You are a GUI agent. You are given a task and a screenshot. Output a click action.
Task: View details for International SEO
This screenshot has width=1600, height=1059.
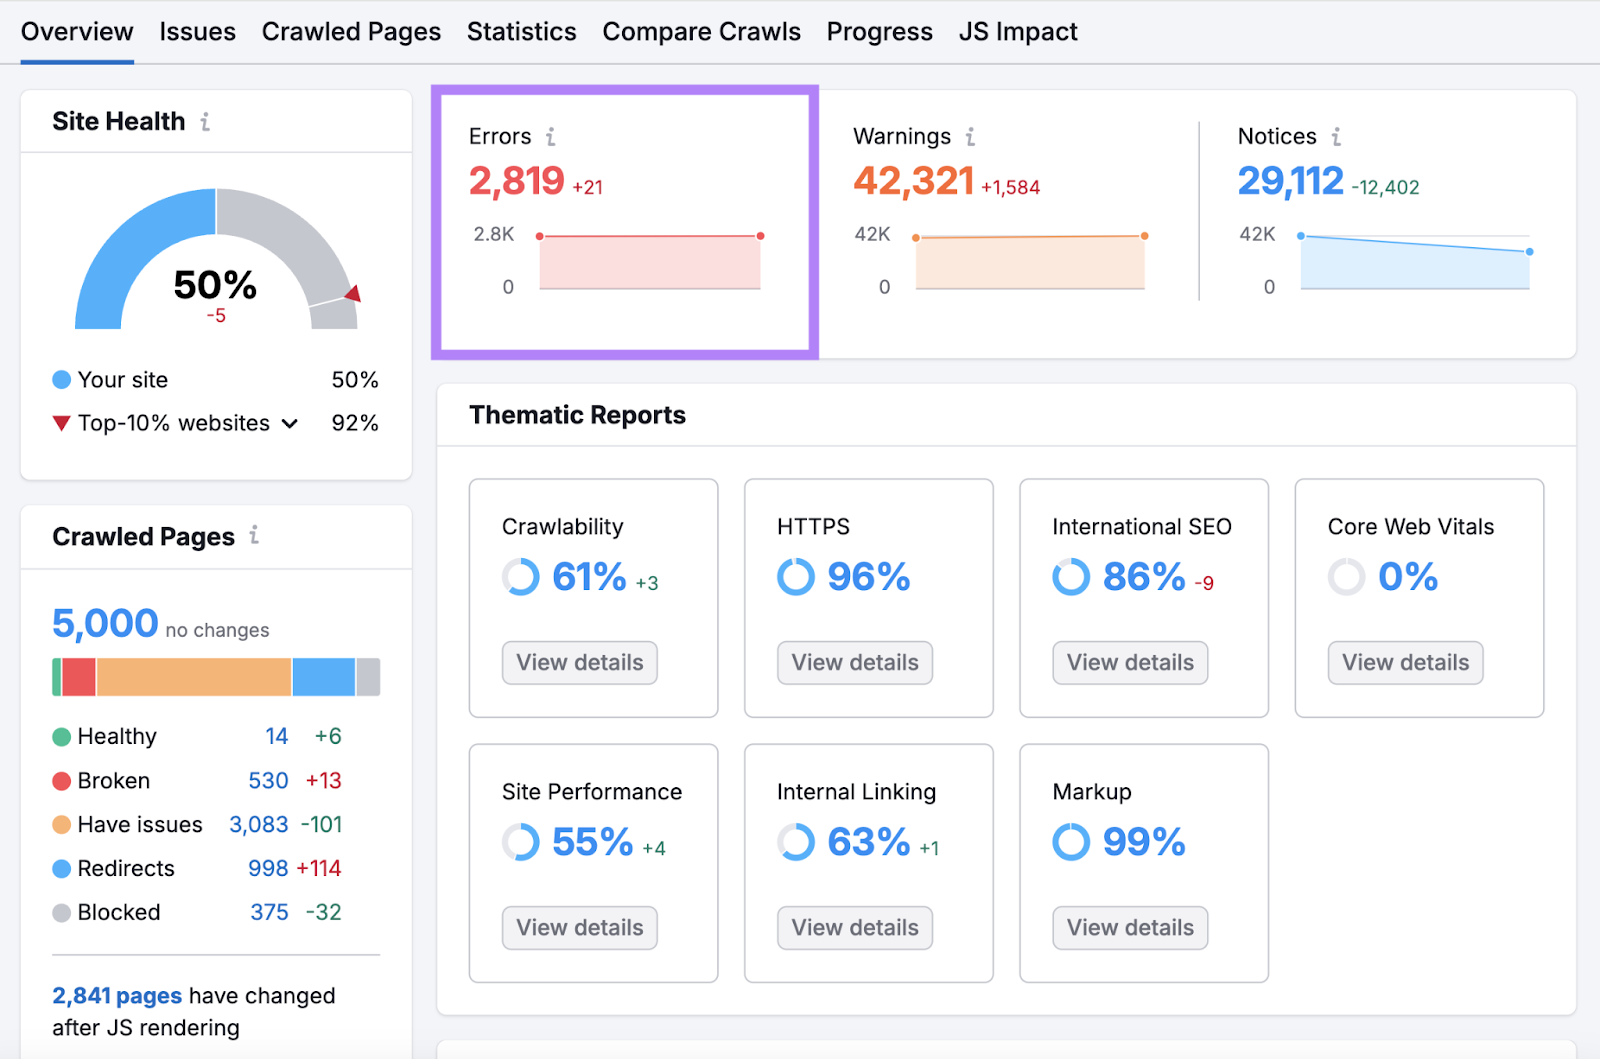1130,663
